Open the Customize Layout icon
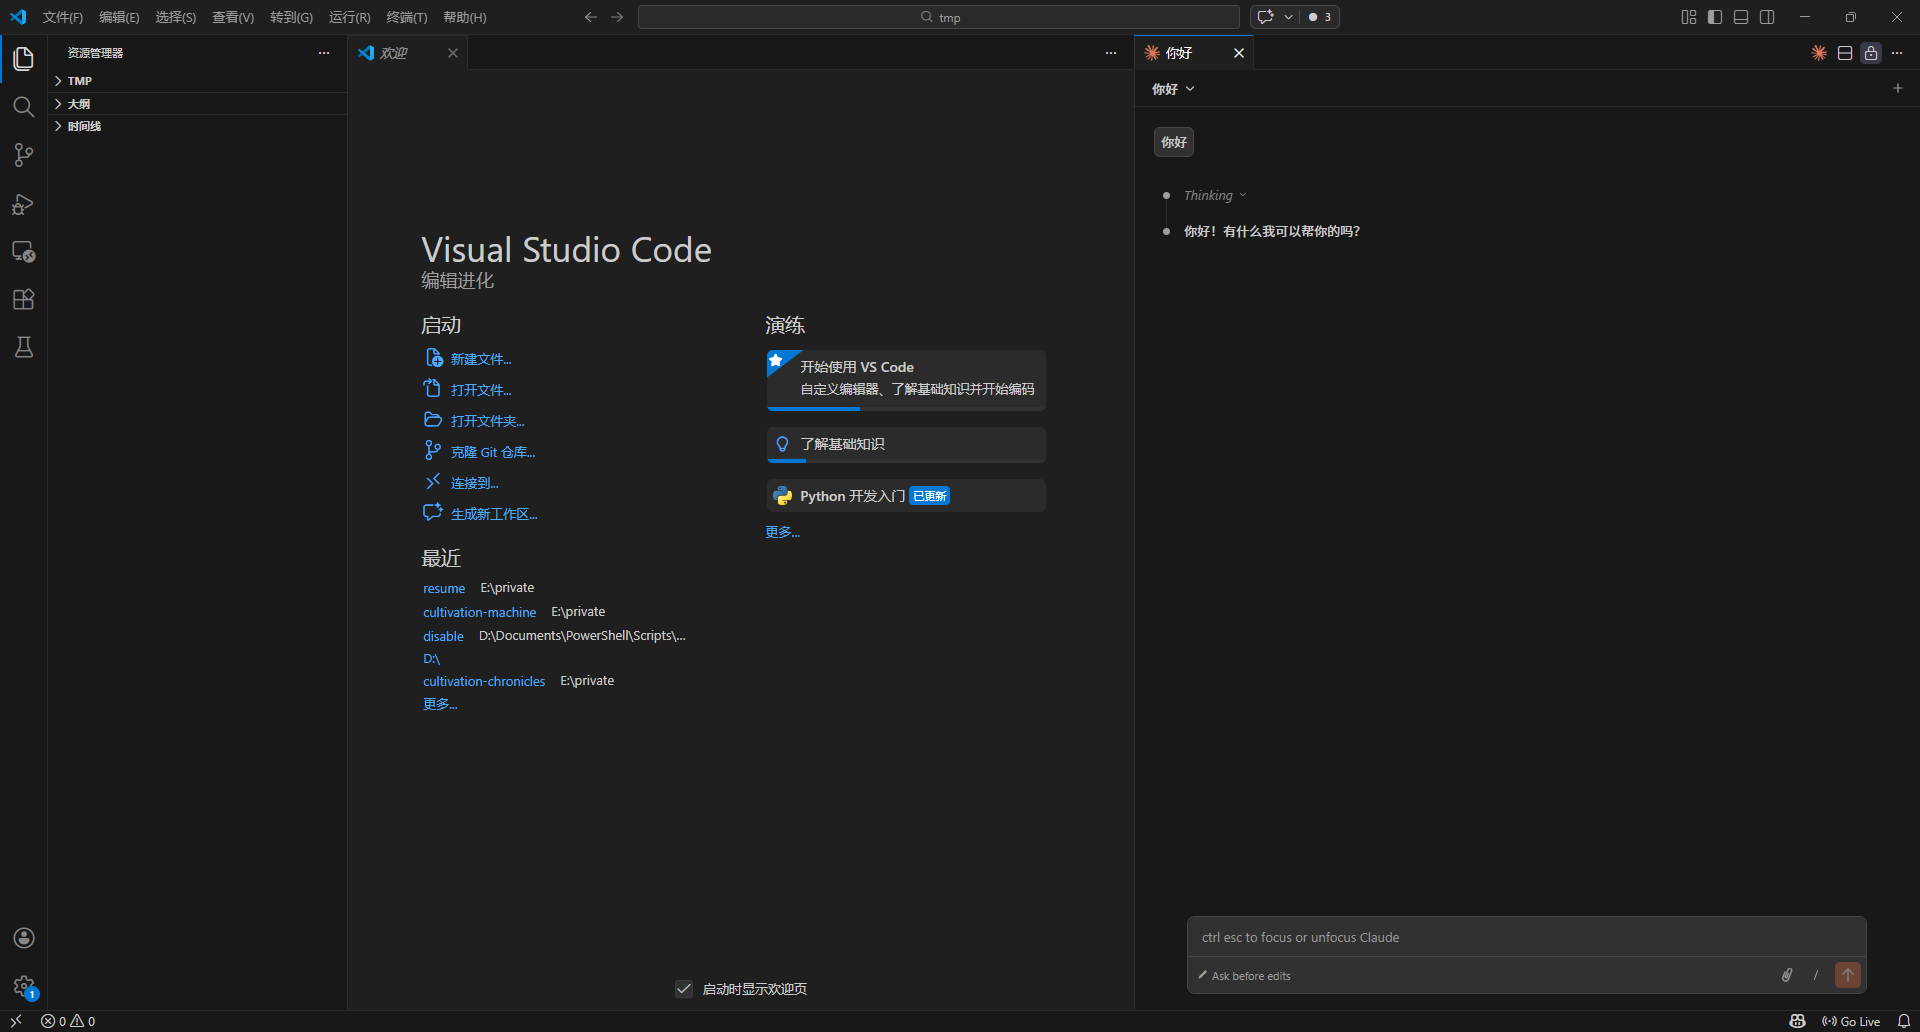This screenshot has height=1032, width=1920. 1689,17
